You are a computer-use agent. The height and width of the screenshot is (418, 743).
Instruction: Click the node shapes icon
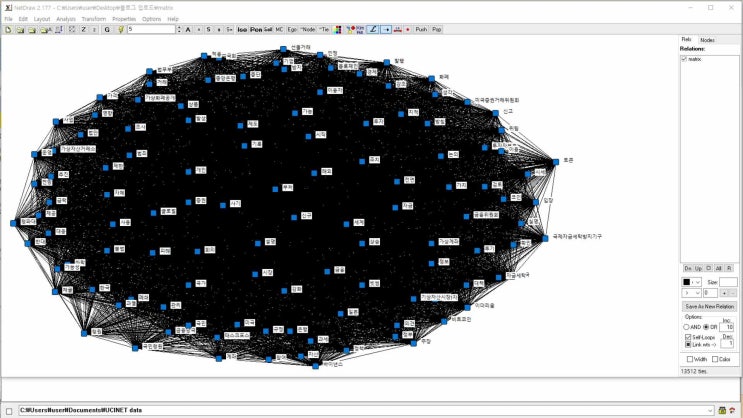[x=350, y=29]
